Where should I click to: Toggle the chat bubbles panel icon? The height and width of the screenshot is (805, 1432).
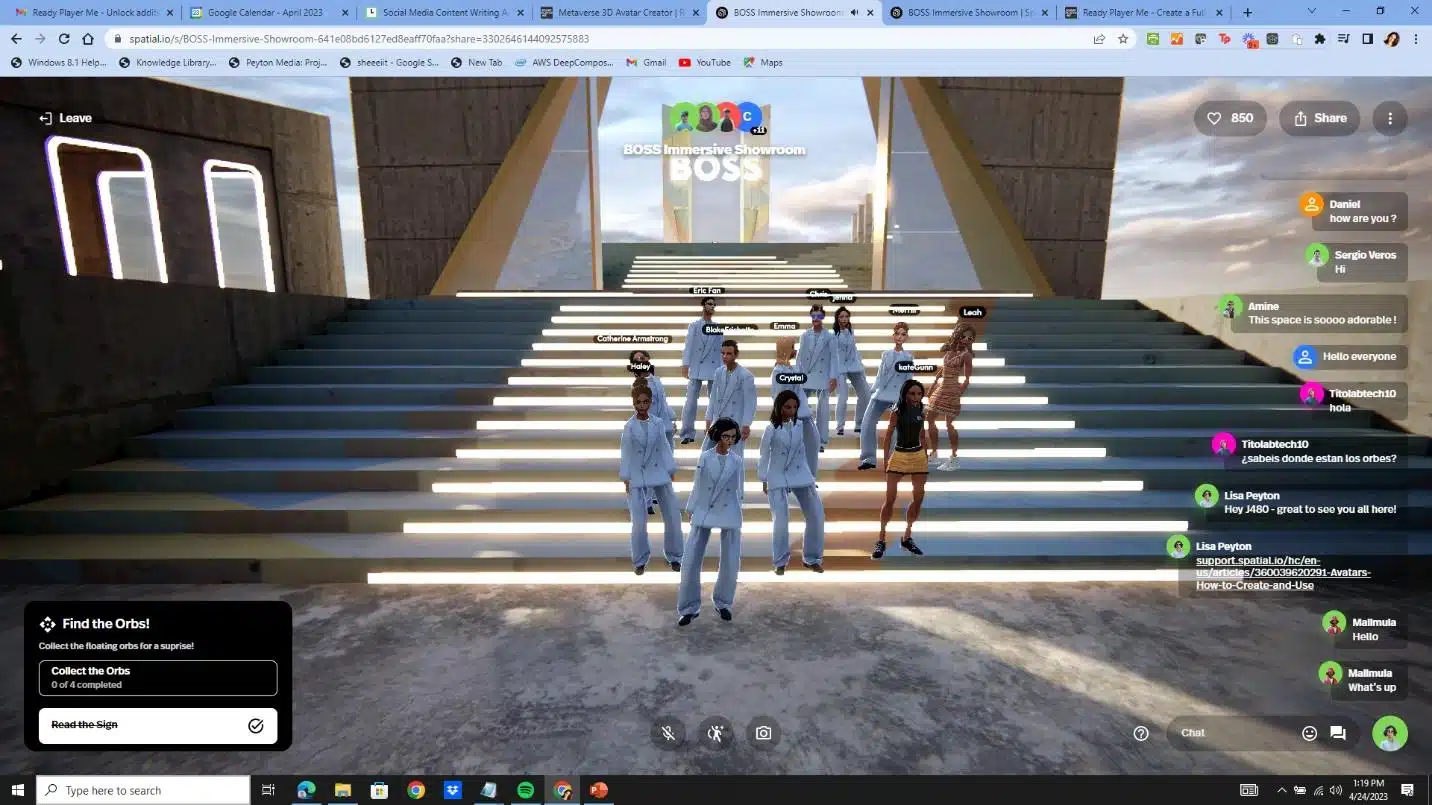point(1337,733)
